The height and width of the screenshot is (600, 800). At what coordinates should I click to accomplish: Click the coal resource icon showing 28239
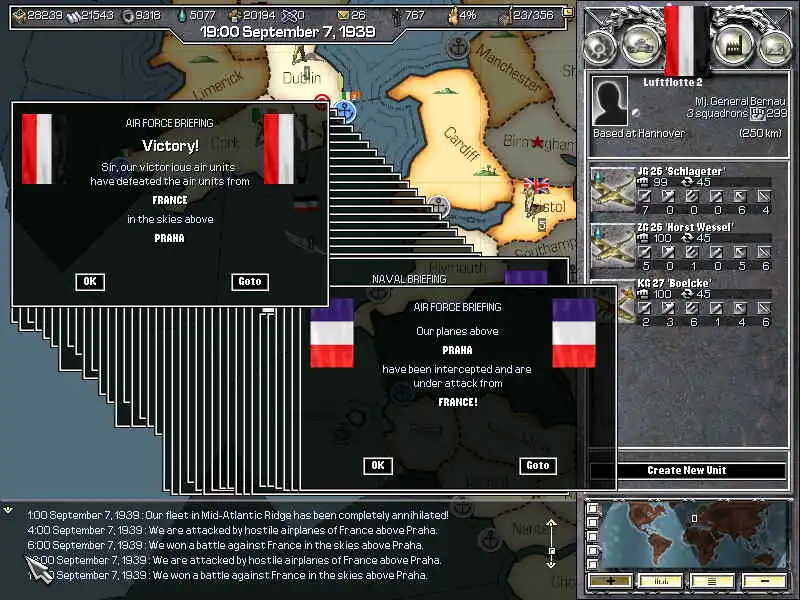[x=19, y=16]
